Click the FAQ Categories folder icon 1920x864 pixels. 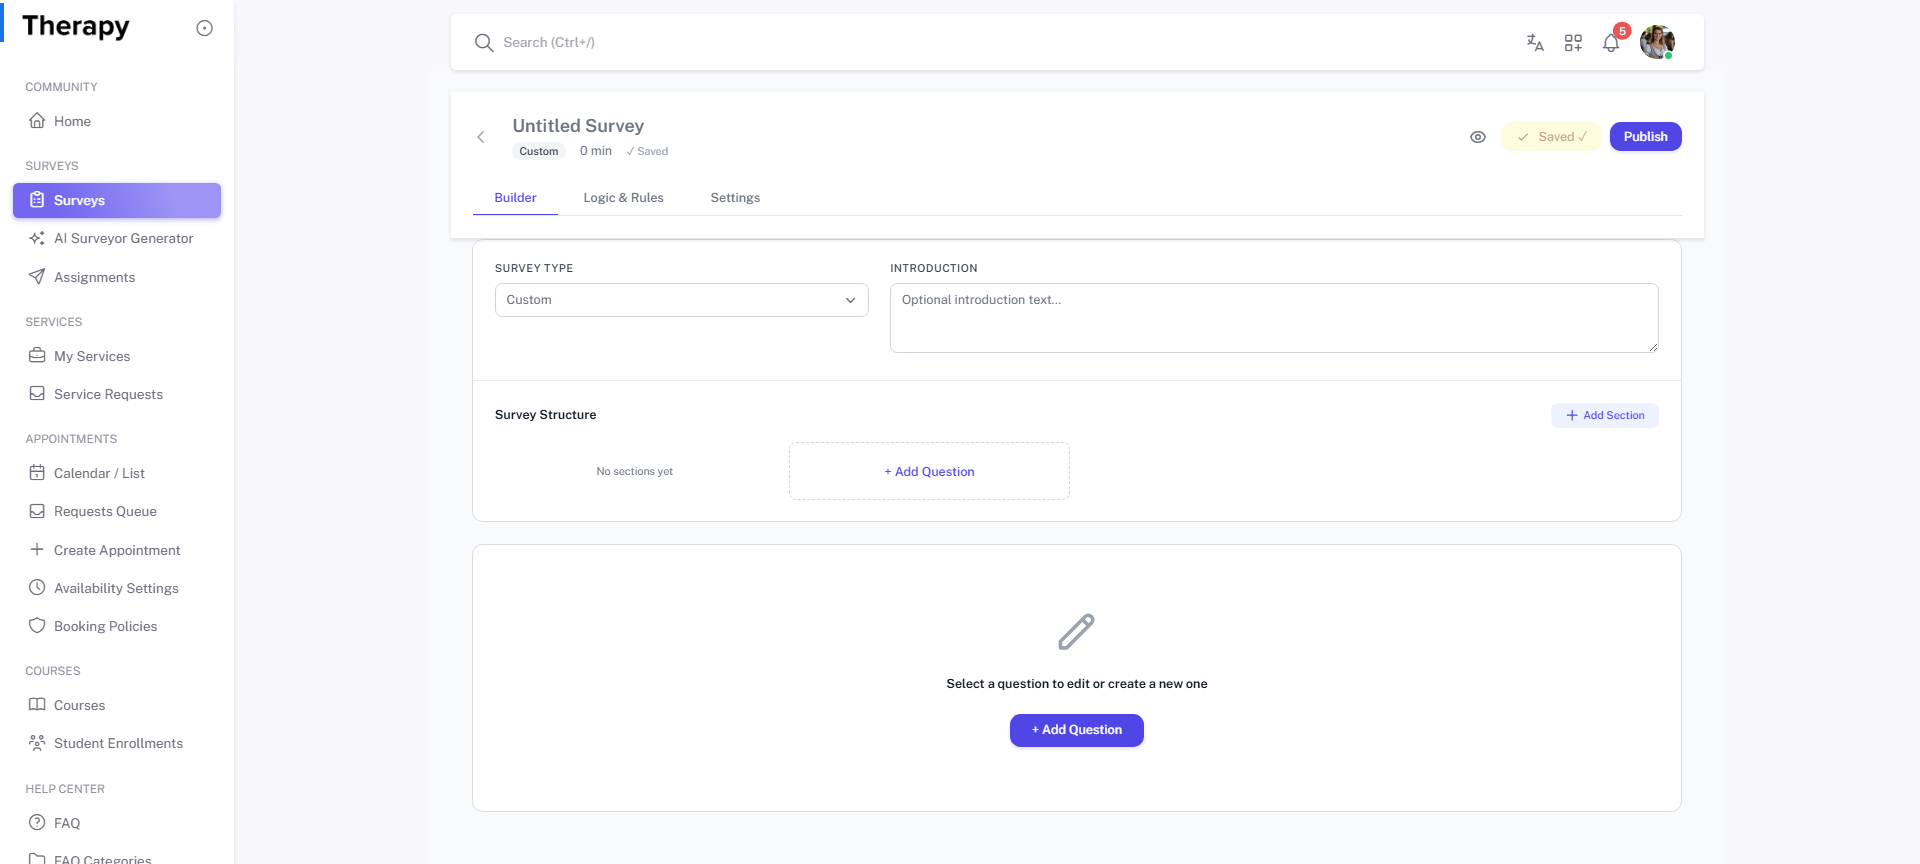point(37,858)
